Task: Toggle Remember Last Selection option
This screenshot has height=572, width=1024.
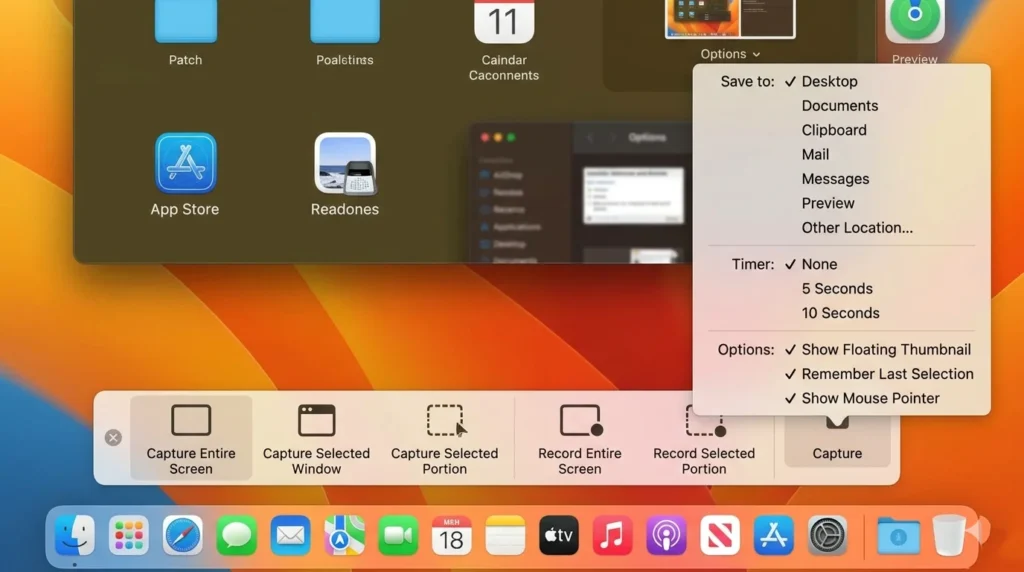Action: point(887,374)
